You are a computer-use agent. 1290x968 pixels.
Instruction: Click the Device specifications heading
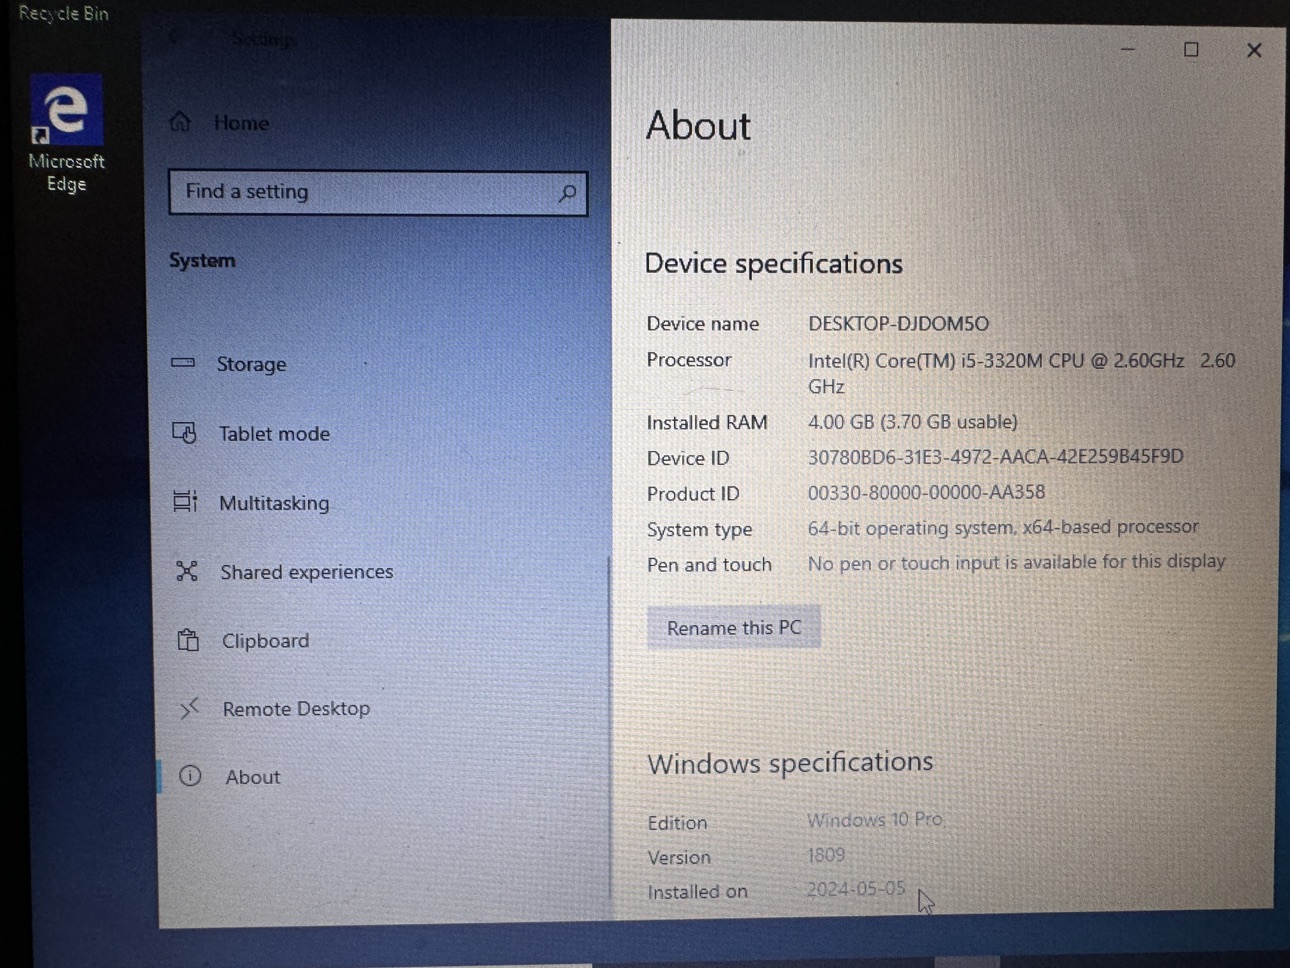coord(774,264)
